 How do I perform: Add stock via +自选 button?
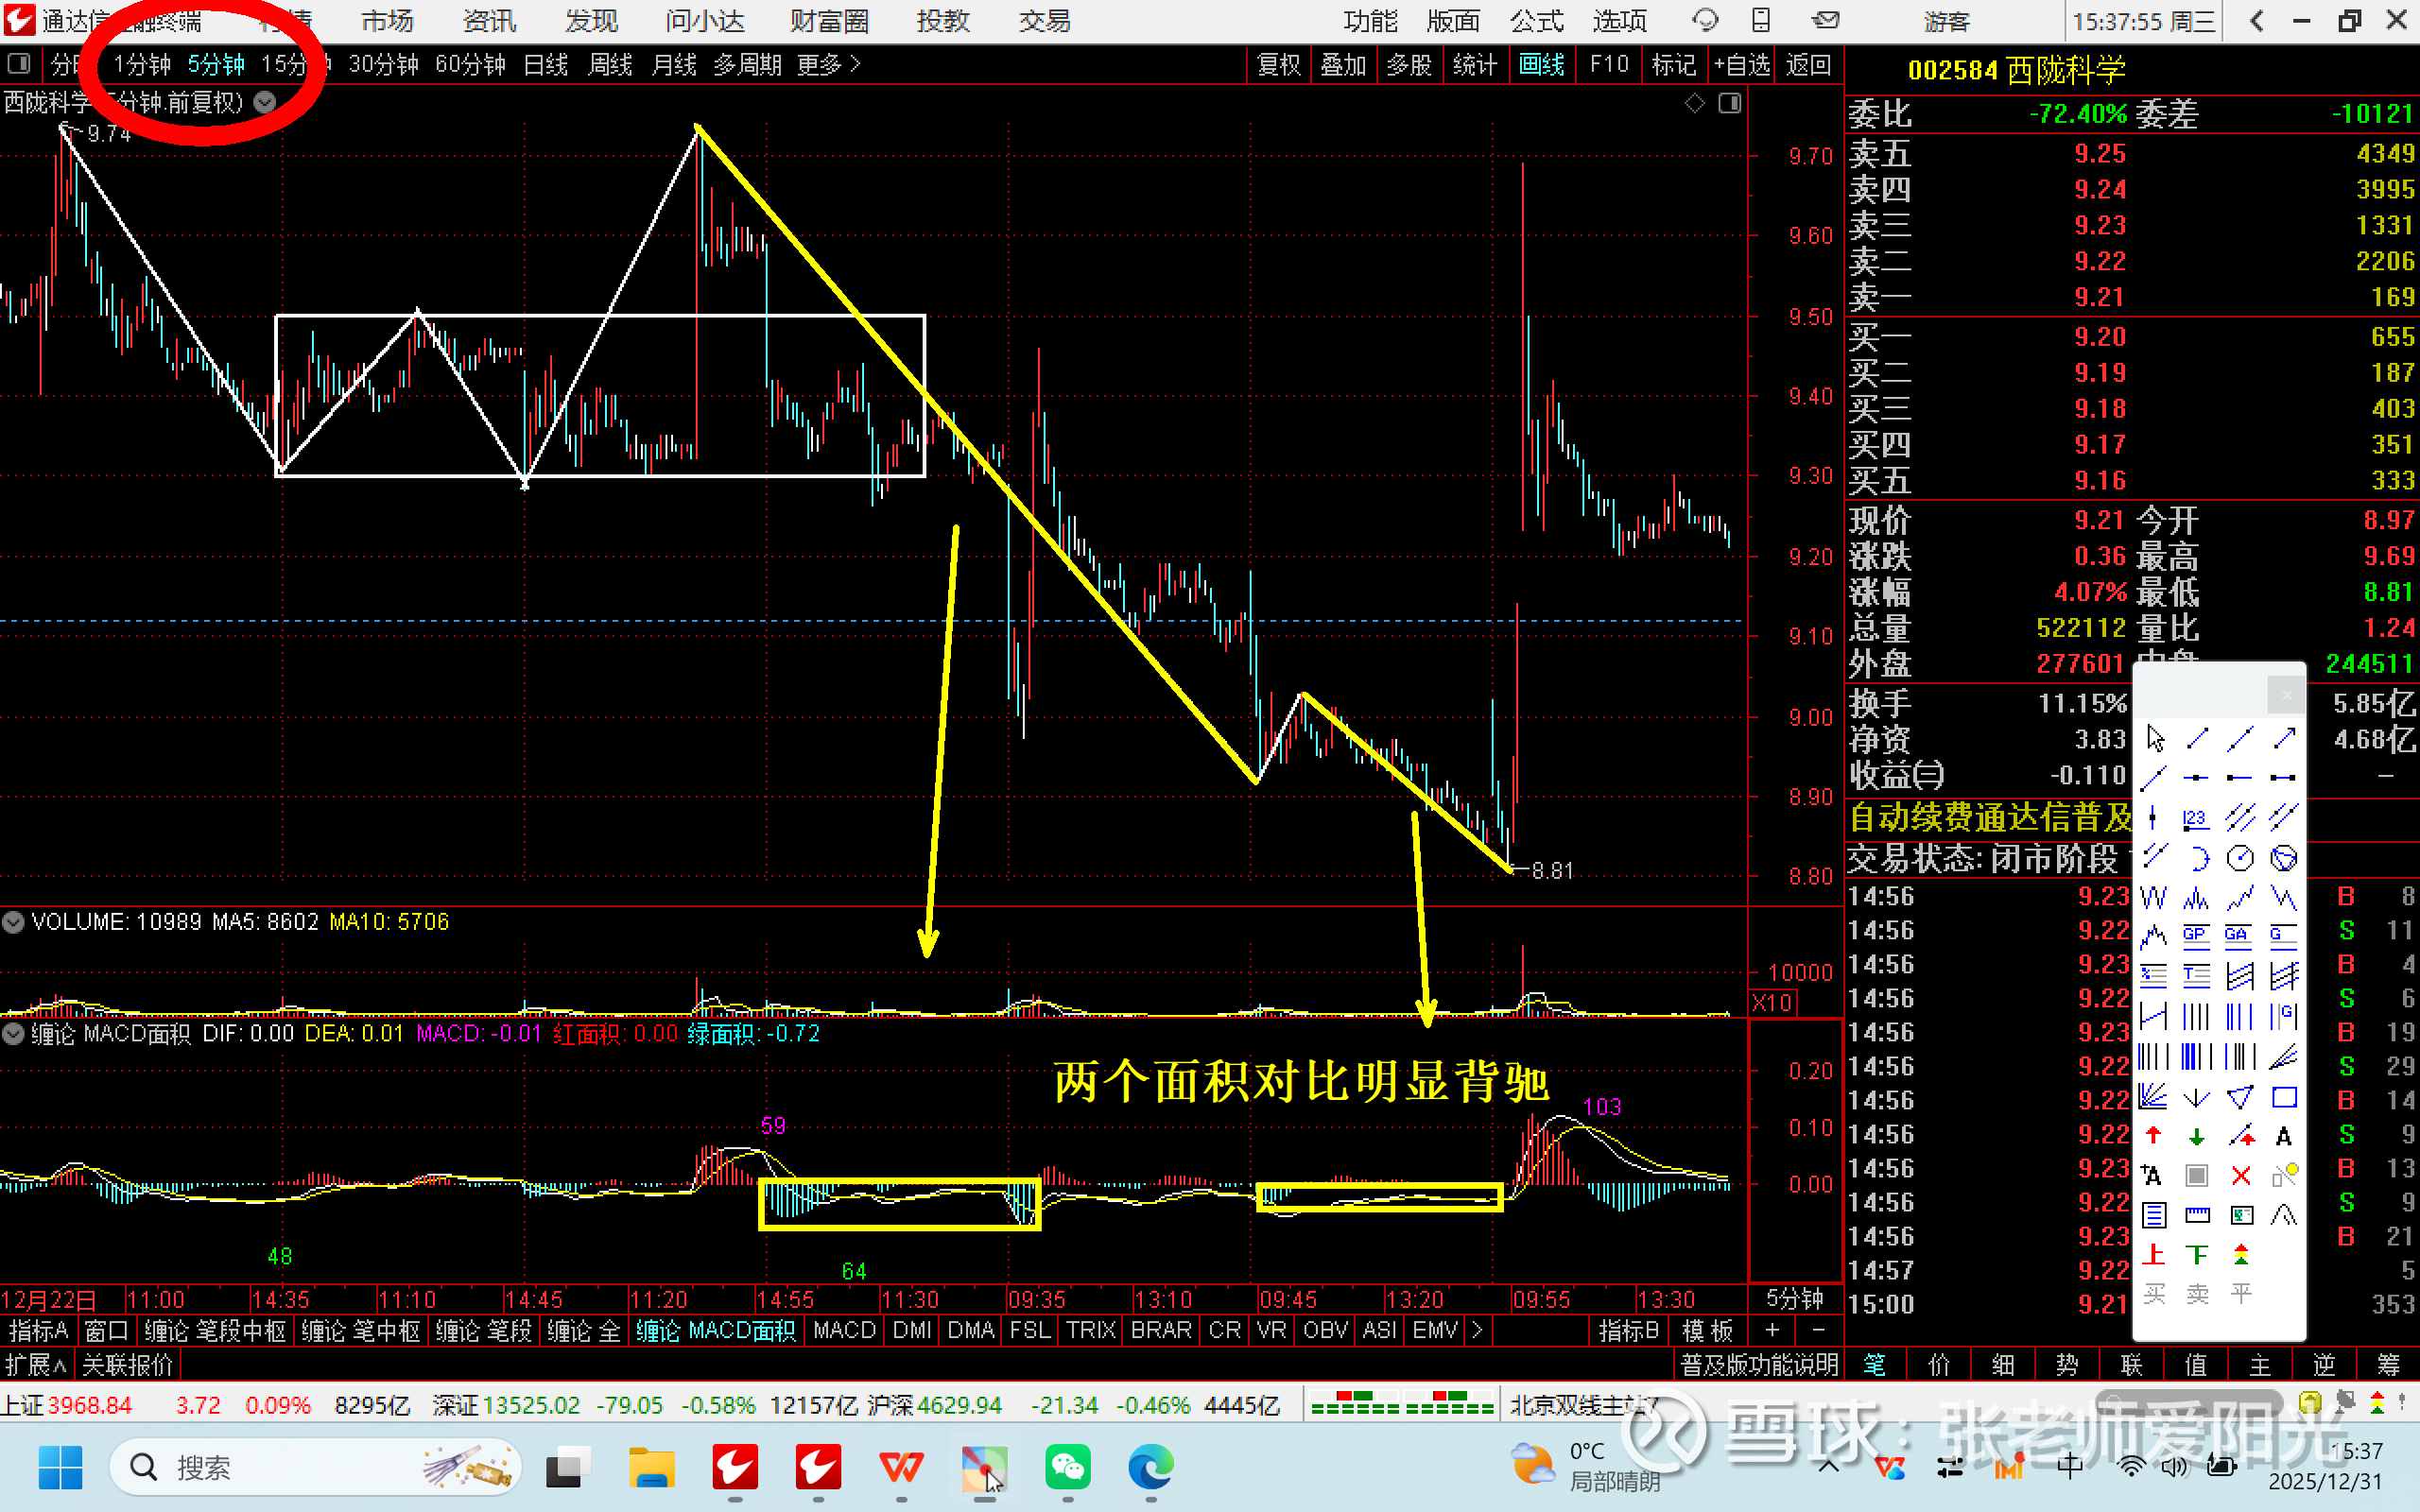pyautogui.click(x=1741, y=65)
